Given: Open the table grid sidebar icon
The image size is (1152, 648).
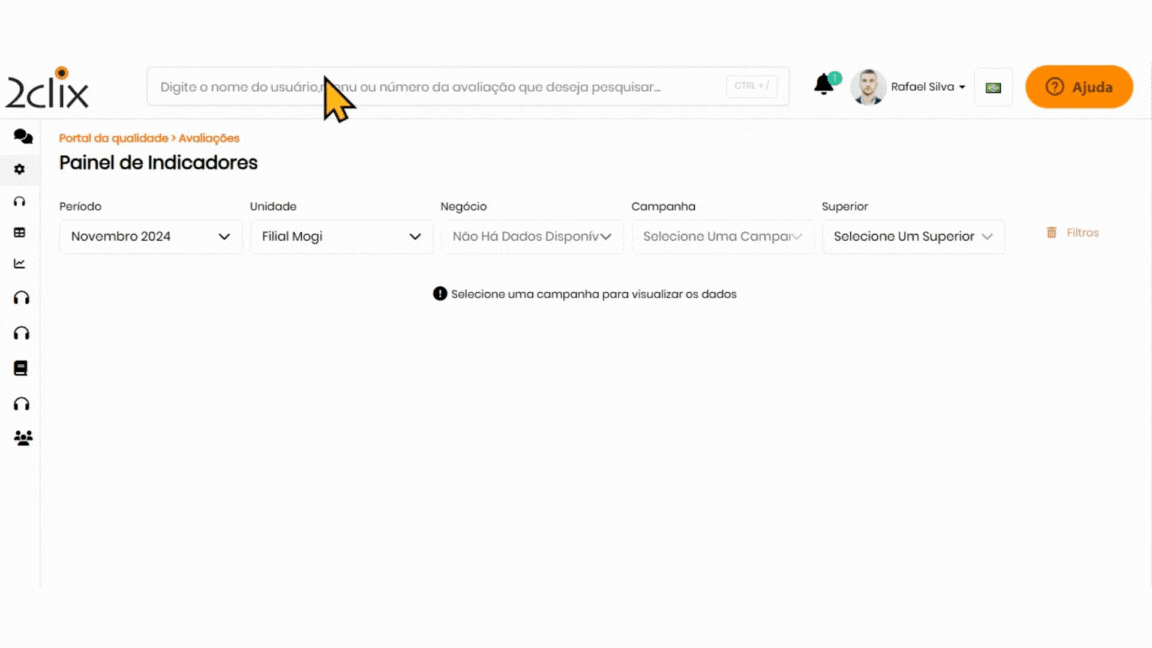Looking at the screenshot, I should pos(19,233).
